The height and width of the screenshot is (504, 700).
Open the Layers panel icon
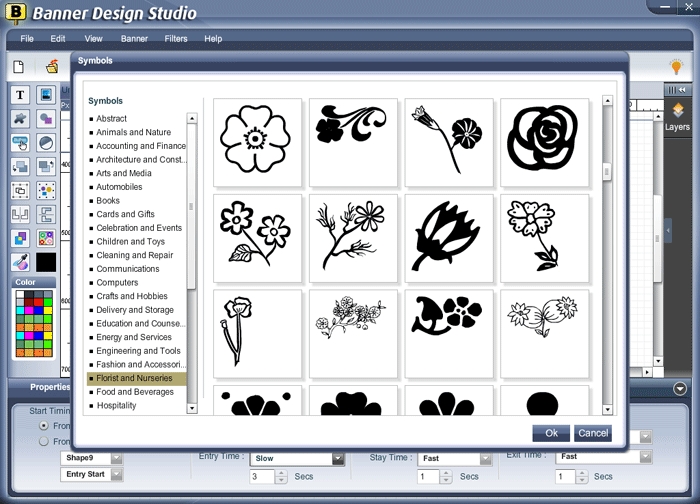click(677, 111)
